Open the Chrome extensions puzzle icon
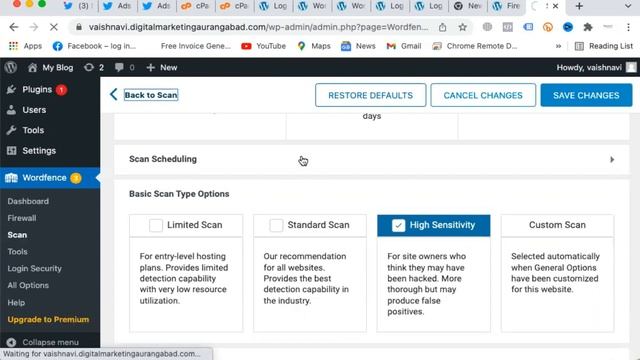 [x=588, y=27]
